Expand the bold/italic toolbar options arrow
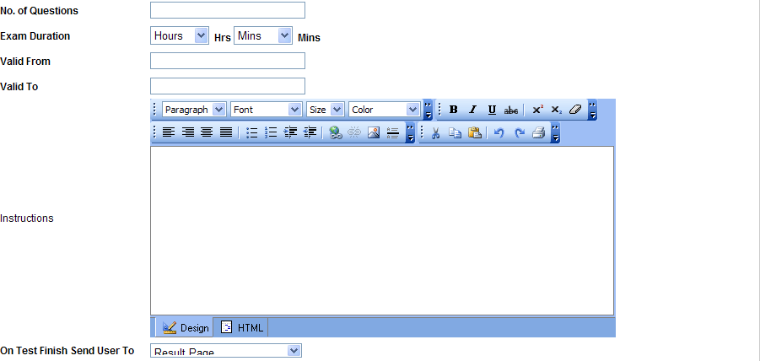 coord(592,110)
